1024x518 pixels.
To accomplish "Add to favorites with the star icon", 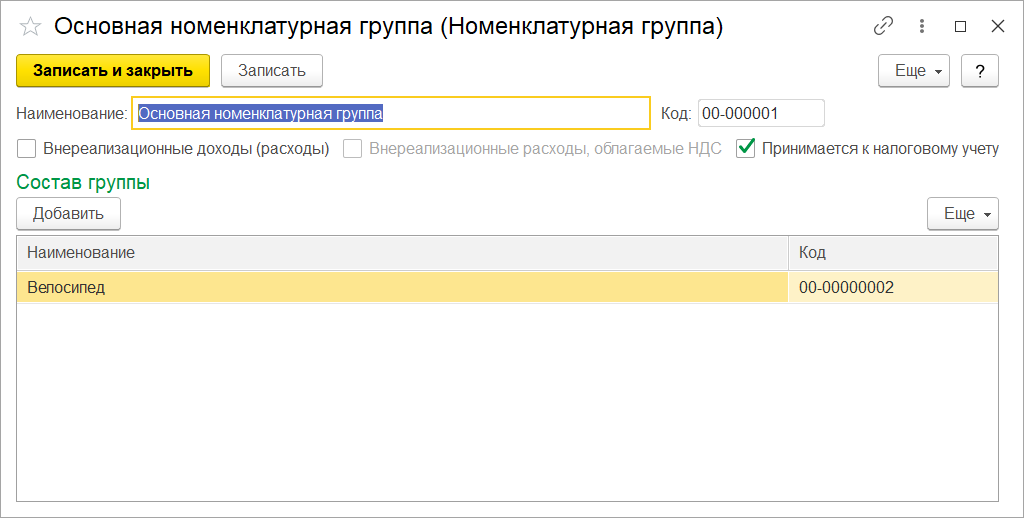I will 30,27.
